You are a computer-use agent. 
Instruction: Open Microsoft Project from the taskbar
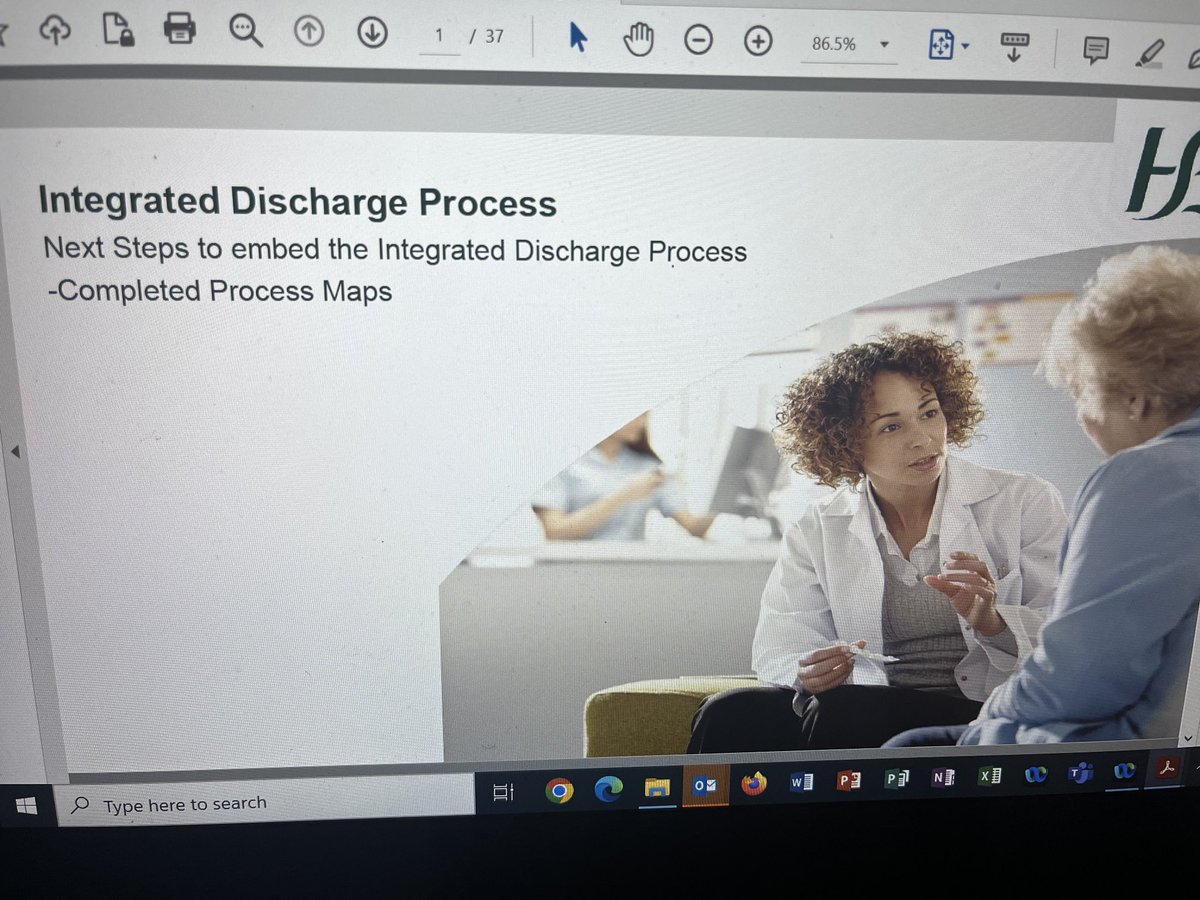[x=896, y=778]
